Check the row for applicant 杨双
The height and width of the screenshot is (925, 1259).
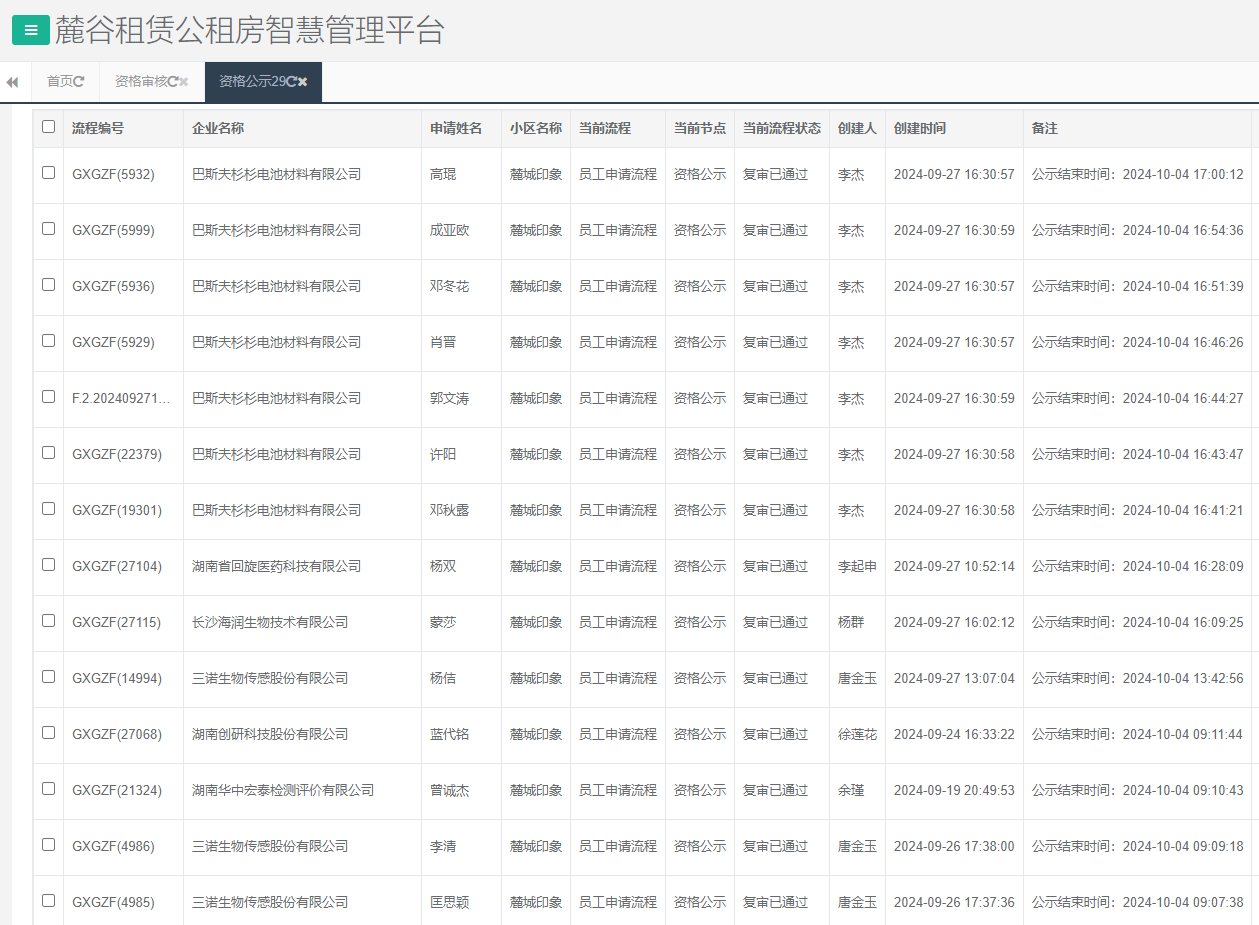point(47,566)
